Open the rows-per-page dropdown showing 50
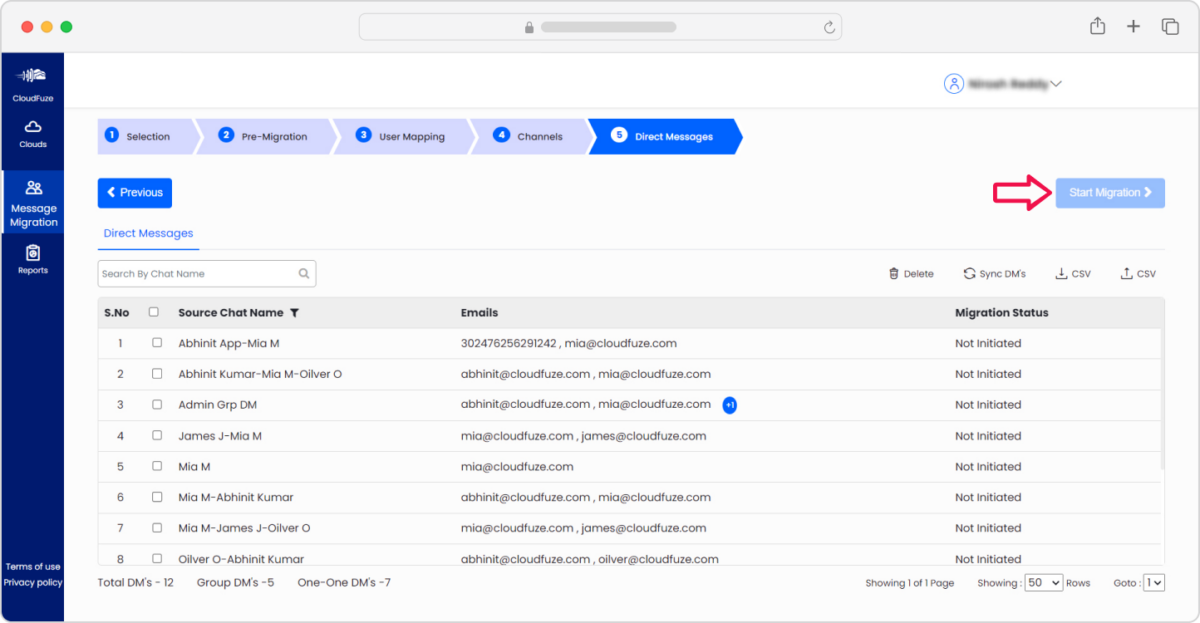Image resolution: width=1200 pixels, height=623 pixels. [x=1043, y=582]
